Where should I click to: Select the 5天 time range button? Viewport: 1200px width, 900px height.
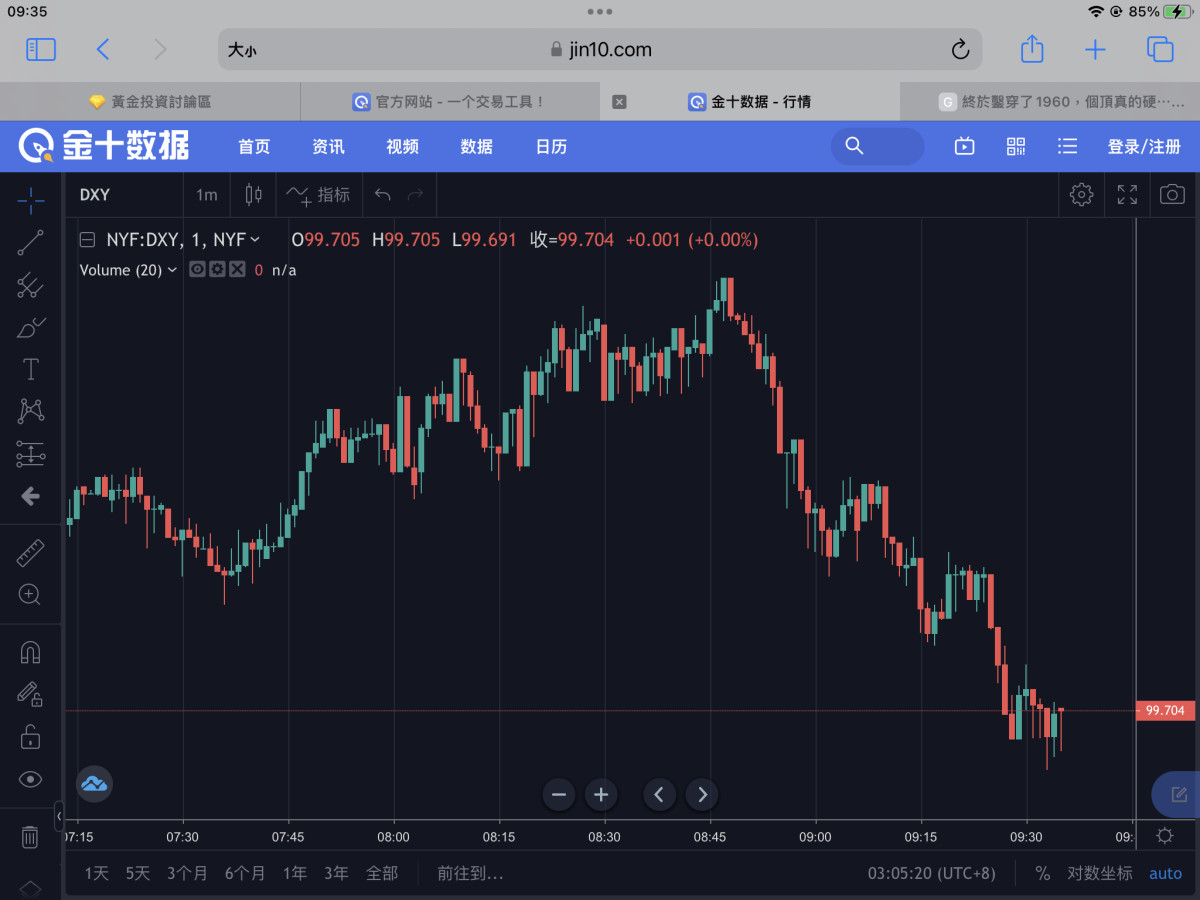tap(138, 873)
